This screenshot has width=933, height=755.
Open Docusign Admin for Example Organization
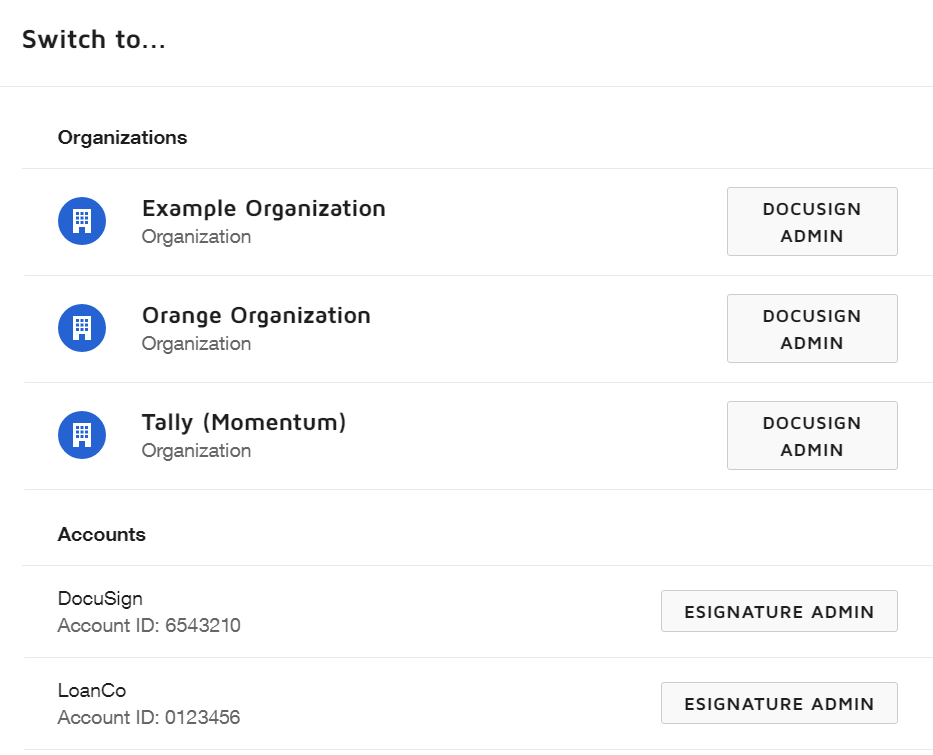click(812, 221)
